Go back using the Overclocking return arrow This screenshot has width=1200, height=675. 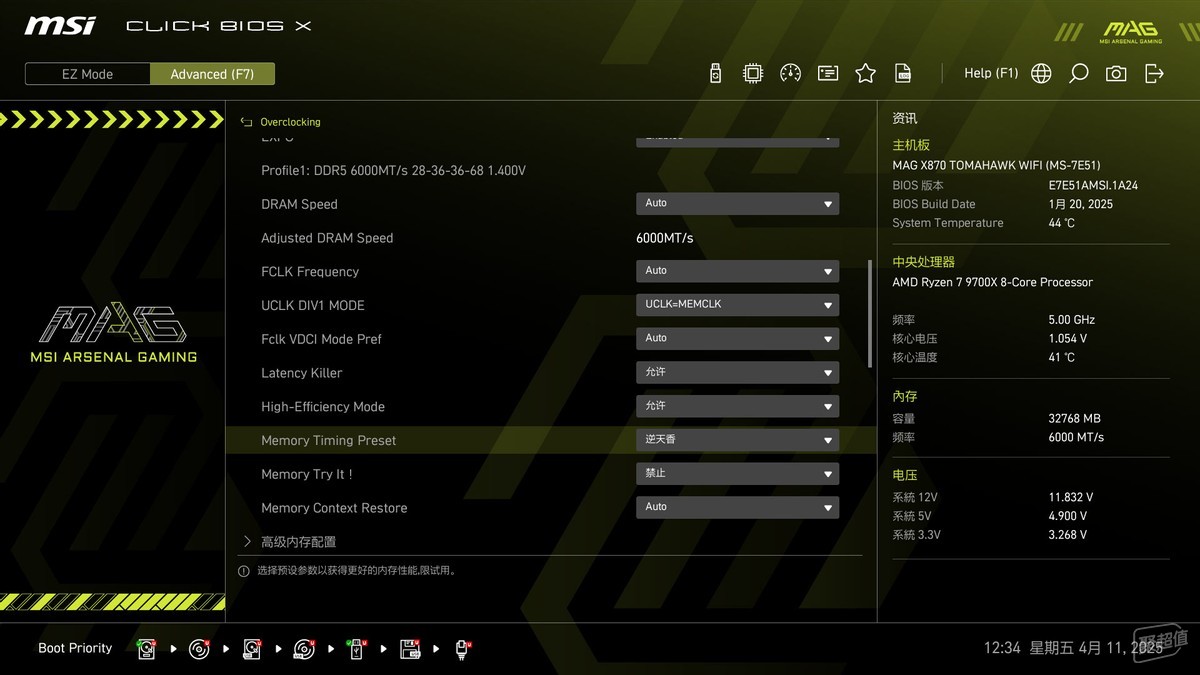(x=246, y=122)
